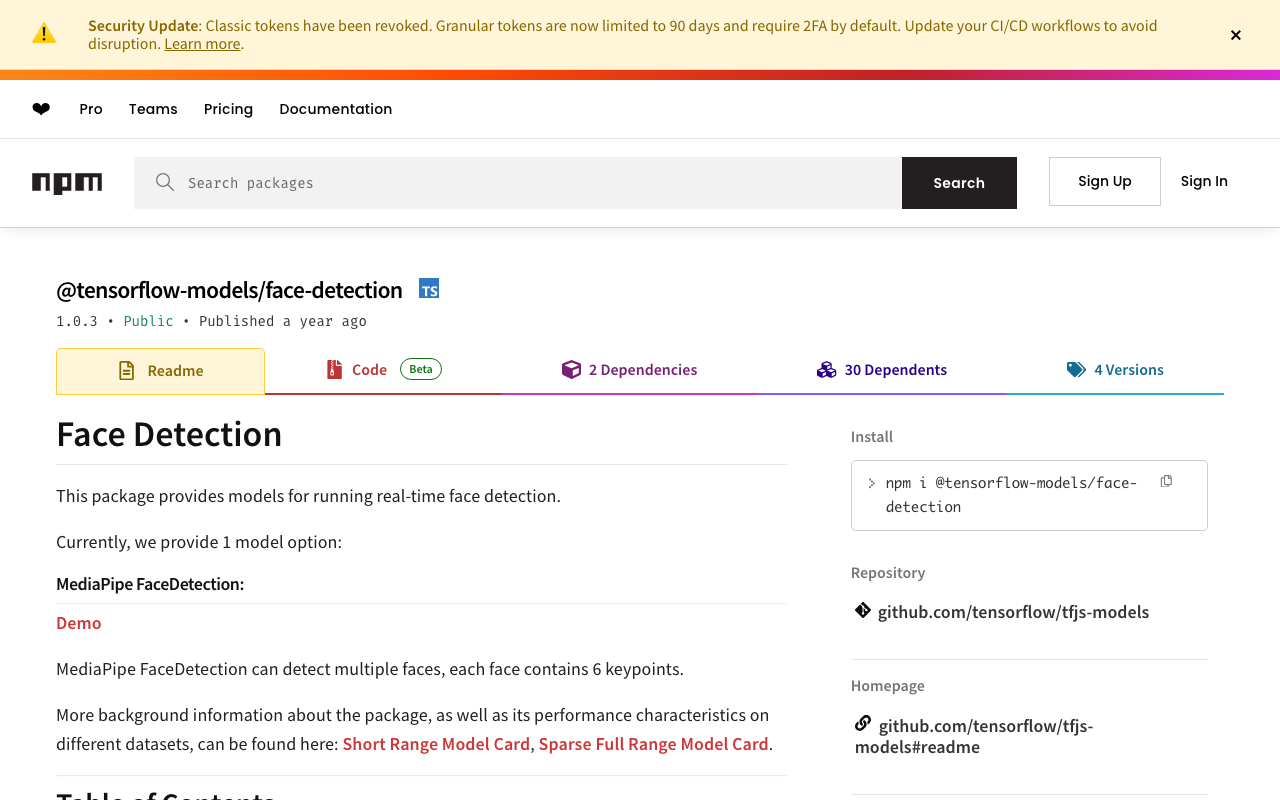
Task: Open the 2 Dependencies tab
Action: tap(630, 370)
